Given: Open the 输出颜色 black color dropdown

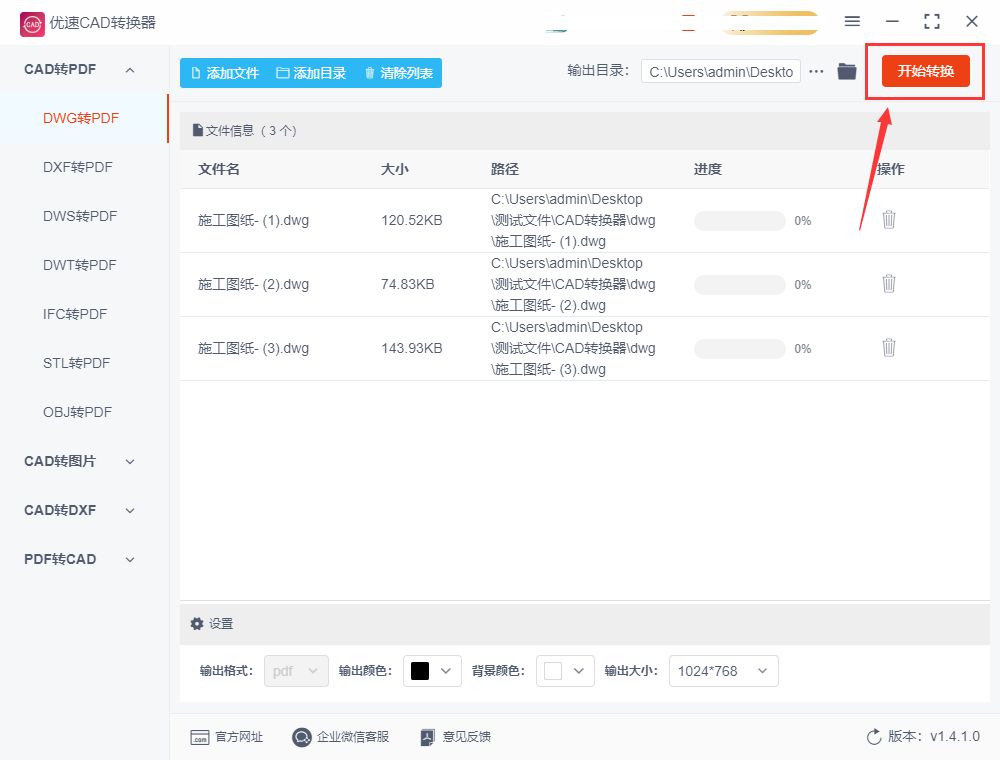Looking at the screenshot, I should (x=432, y=671).
